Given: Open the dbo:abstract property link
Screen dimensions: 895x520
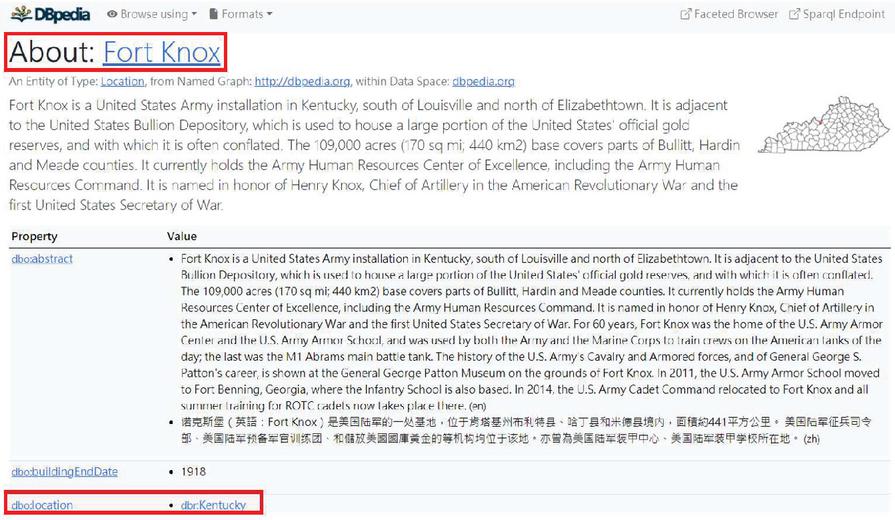Looking at the screenshot, I should point(42,259).
